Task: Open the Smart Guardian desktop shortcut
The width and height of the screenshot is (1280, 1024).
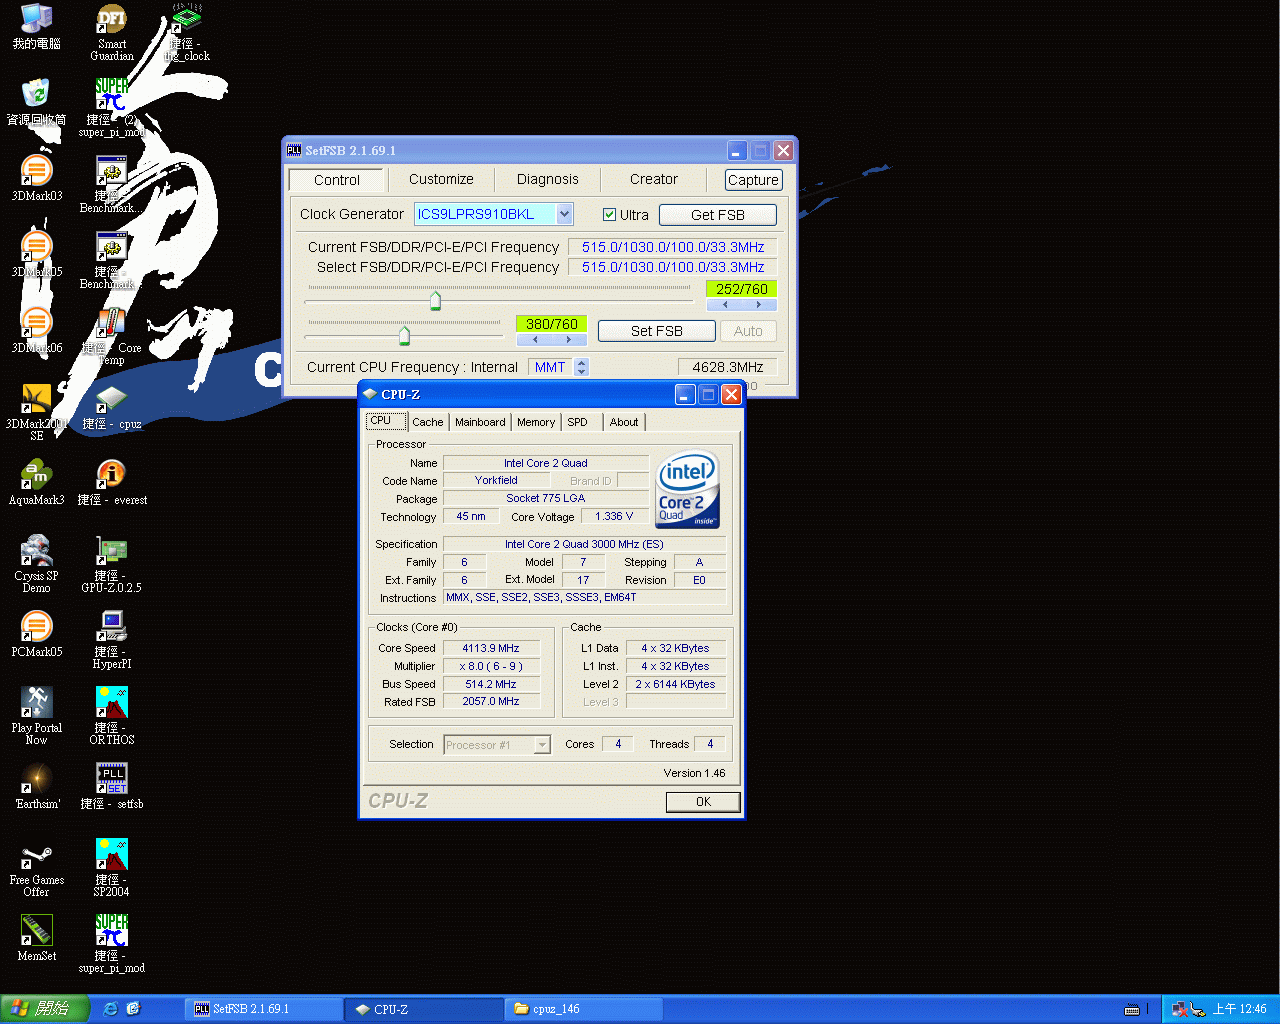Action: pyautogui.click(x=112, y=33)
